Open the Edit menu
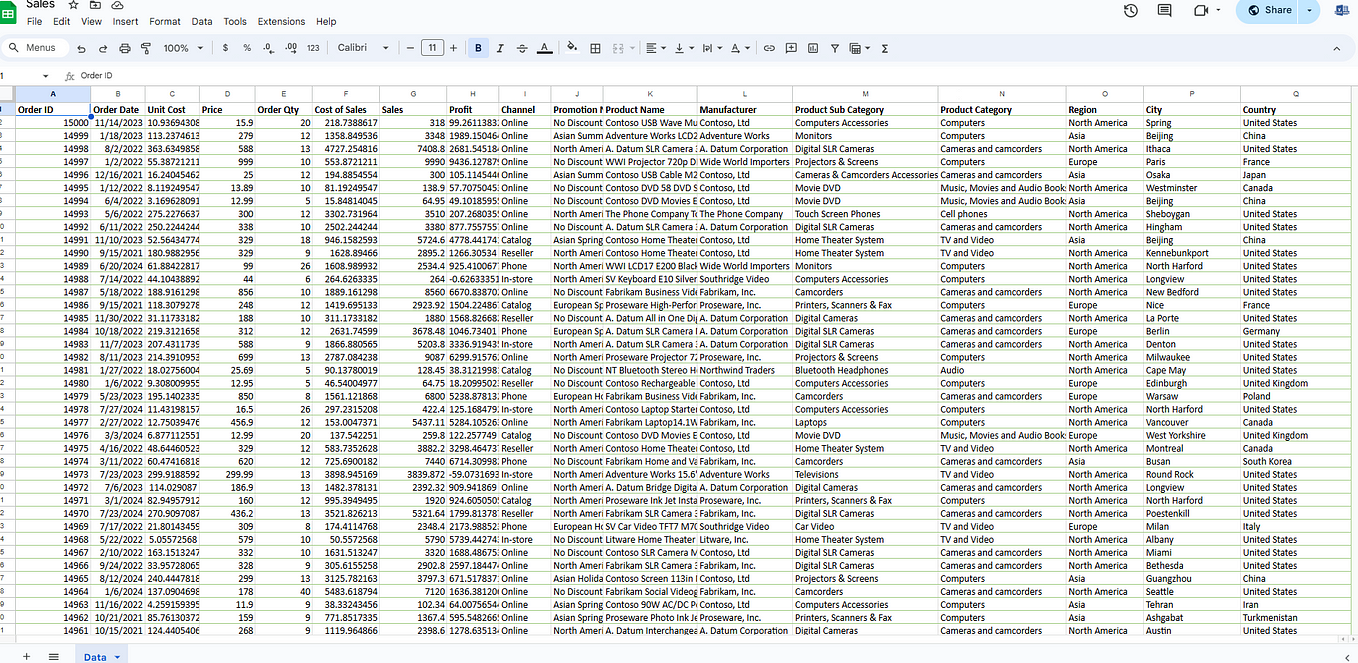The height and width of the screenshot is (663, 1358). [x=62, y=21]
